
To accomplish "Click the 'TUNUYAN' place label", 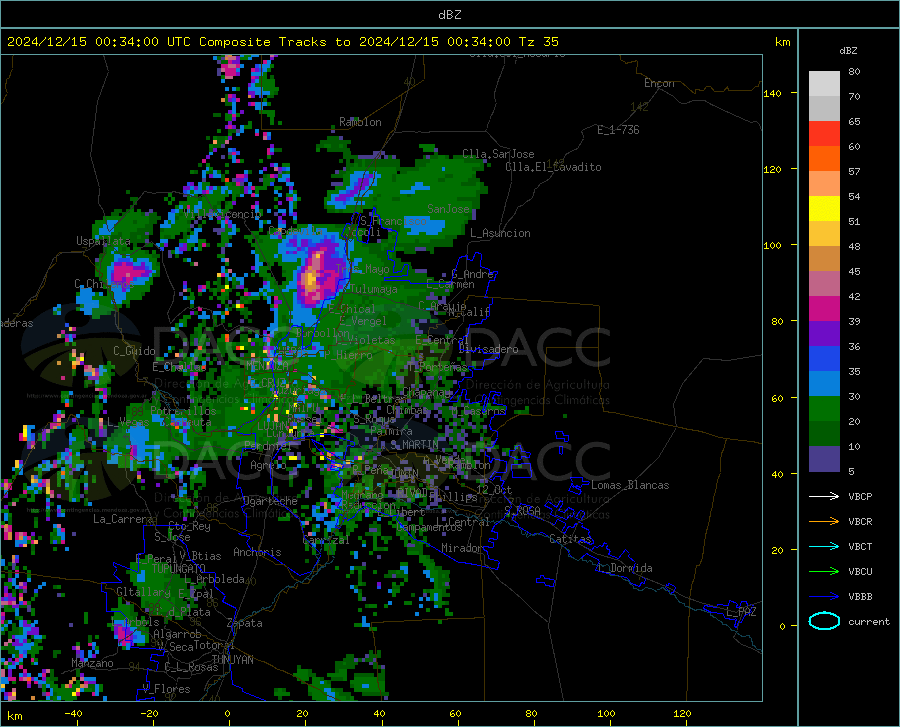I will click(x=232, y=660).
